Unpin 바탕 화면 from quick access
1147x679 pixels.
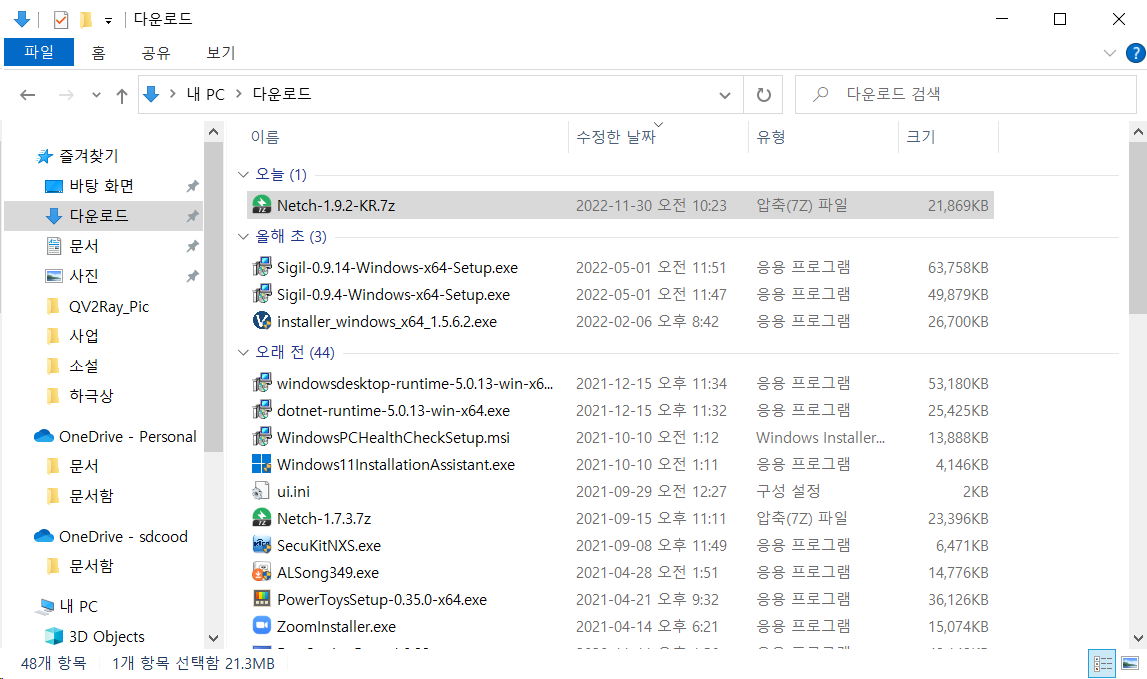tap(192, 186)
